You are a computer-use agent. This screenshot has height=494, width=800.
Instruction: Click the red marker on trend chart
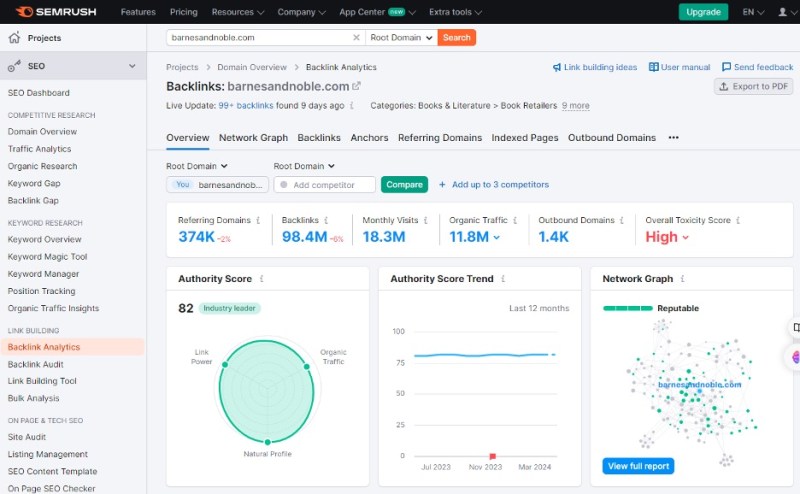pyautogui.click(x=492, y=456)
